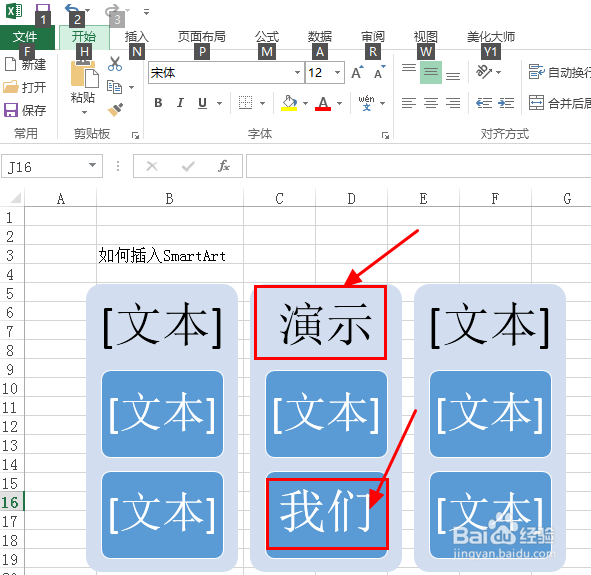Click the Cut scissors icon
The width and height of the screenshot is (591, 575).
[115, 64]
